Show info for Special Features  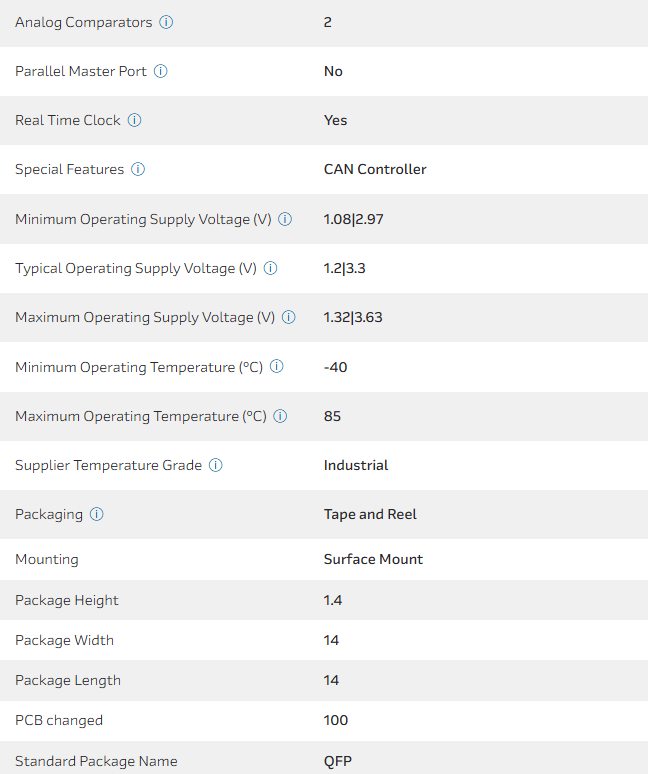click(138, 169)
